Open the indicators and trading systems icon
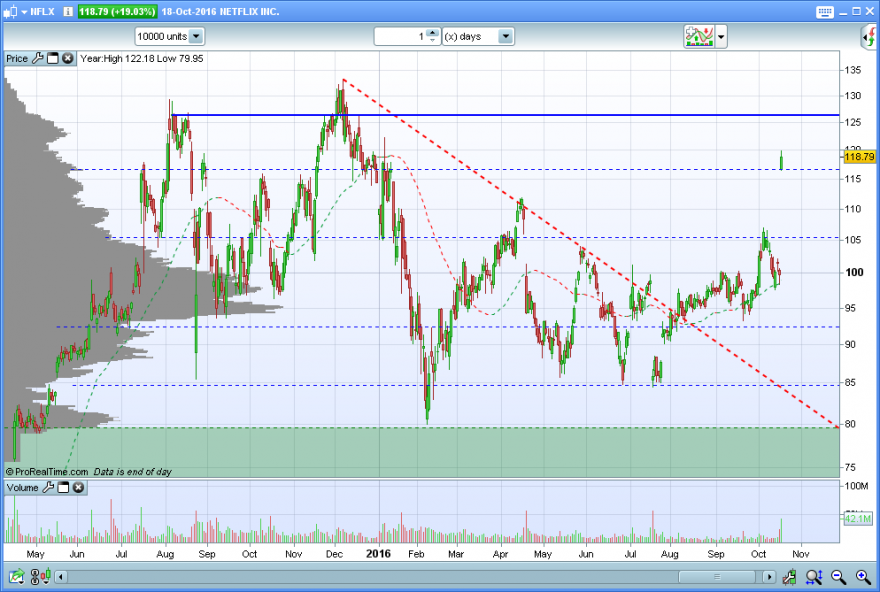The width and height of the screenshot is (880, 592). (699, 36)
